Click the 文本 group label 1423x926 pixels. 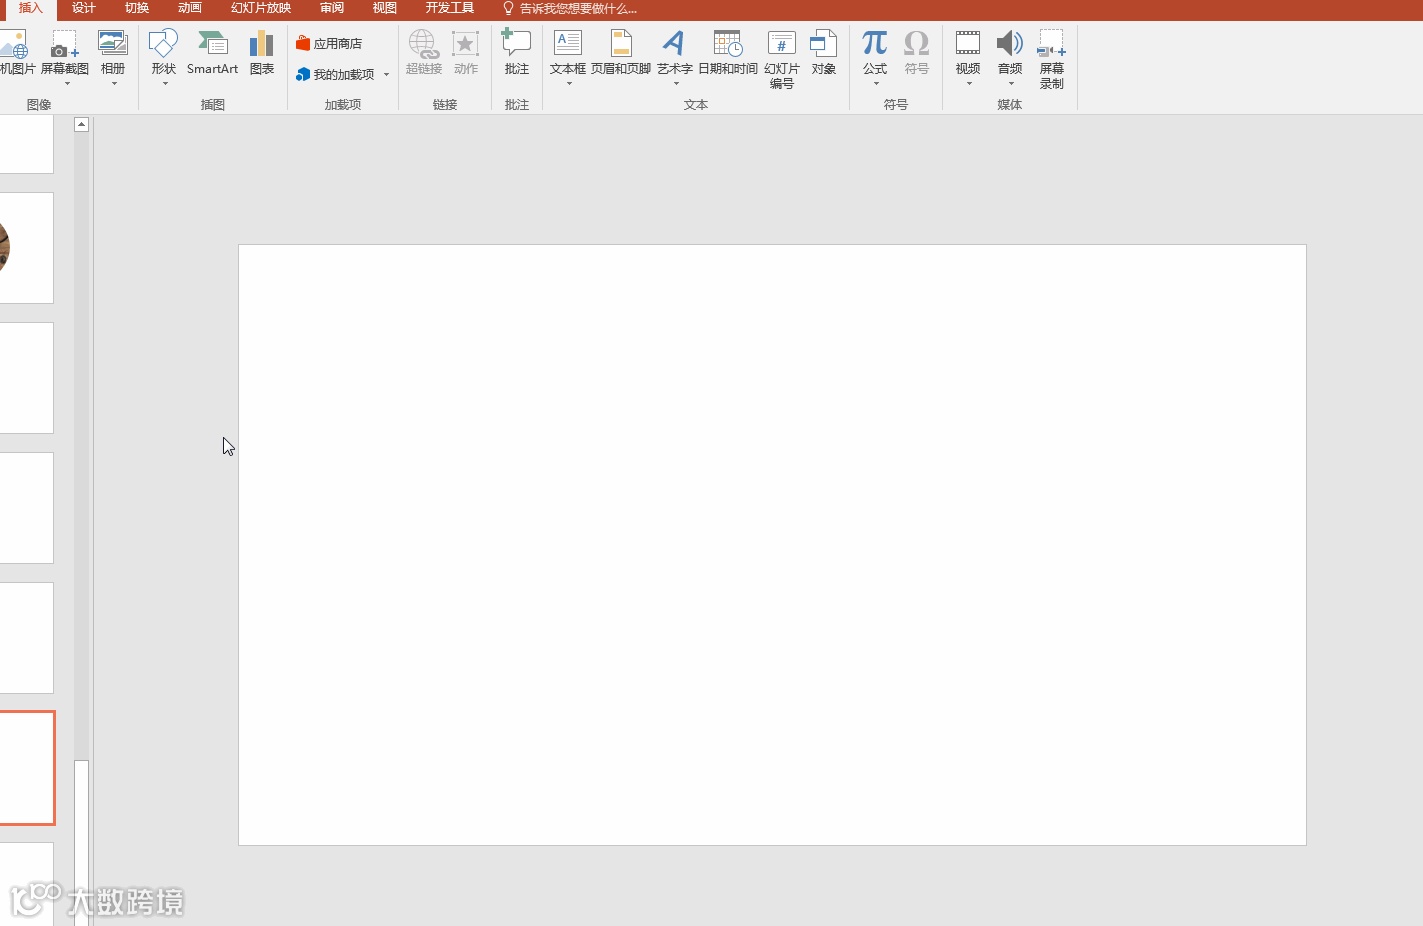[696, 105]
